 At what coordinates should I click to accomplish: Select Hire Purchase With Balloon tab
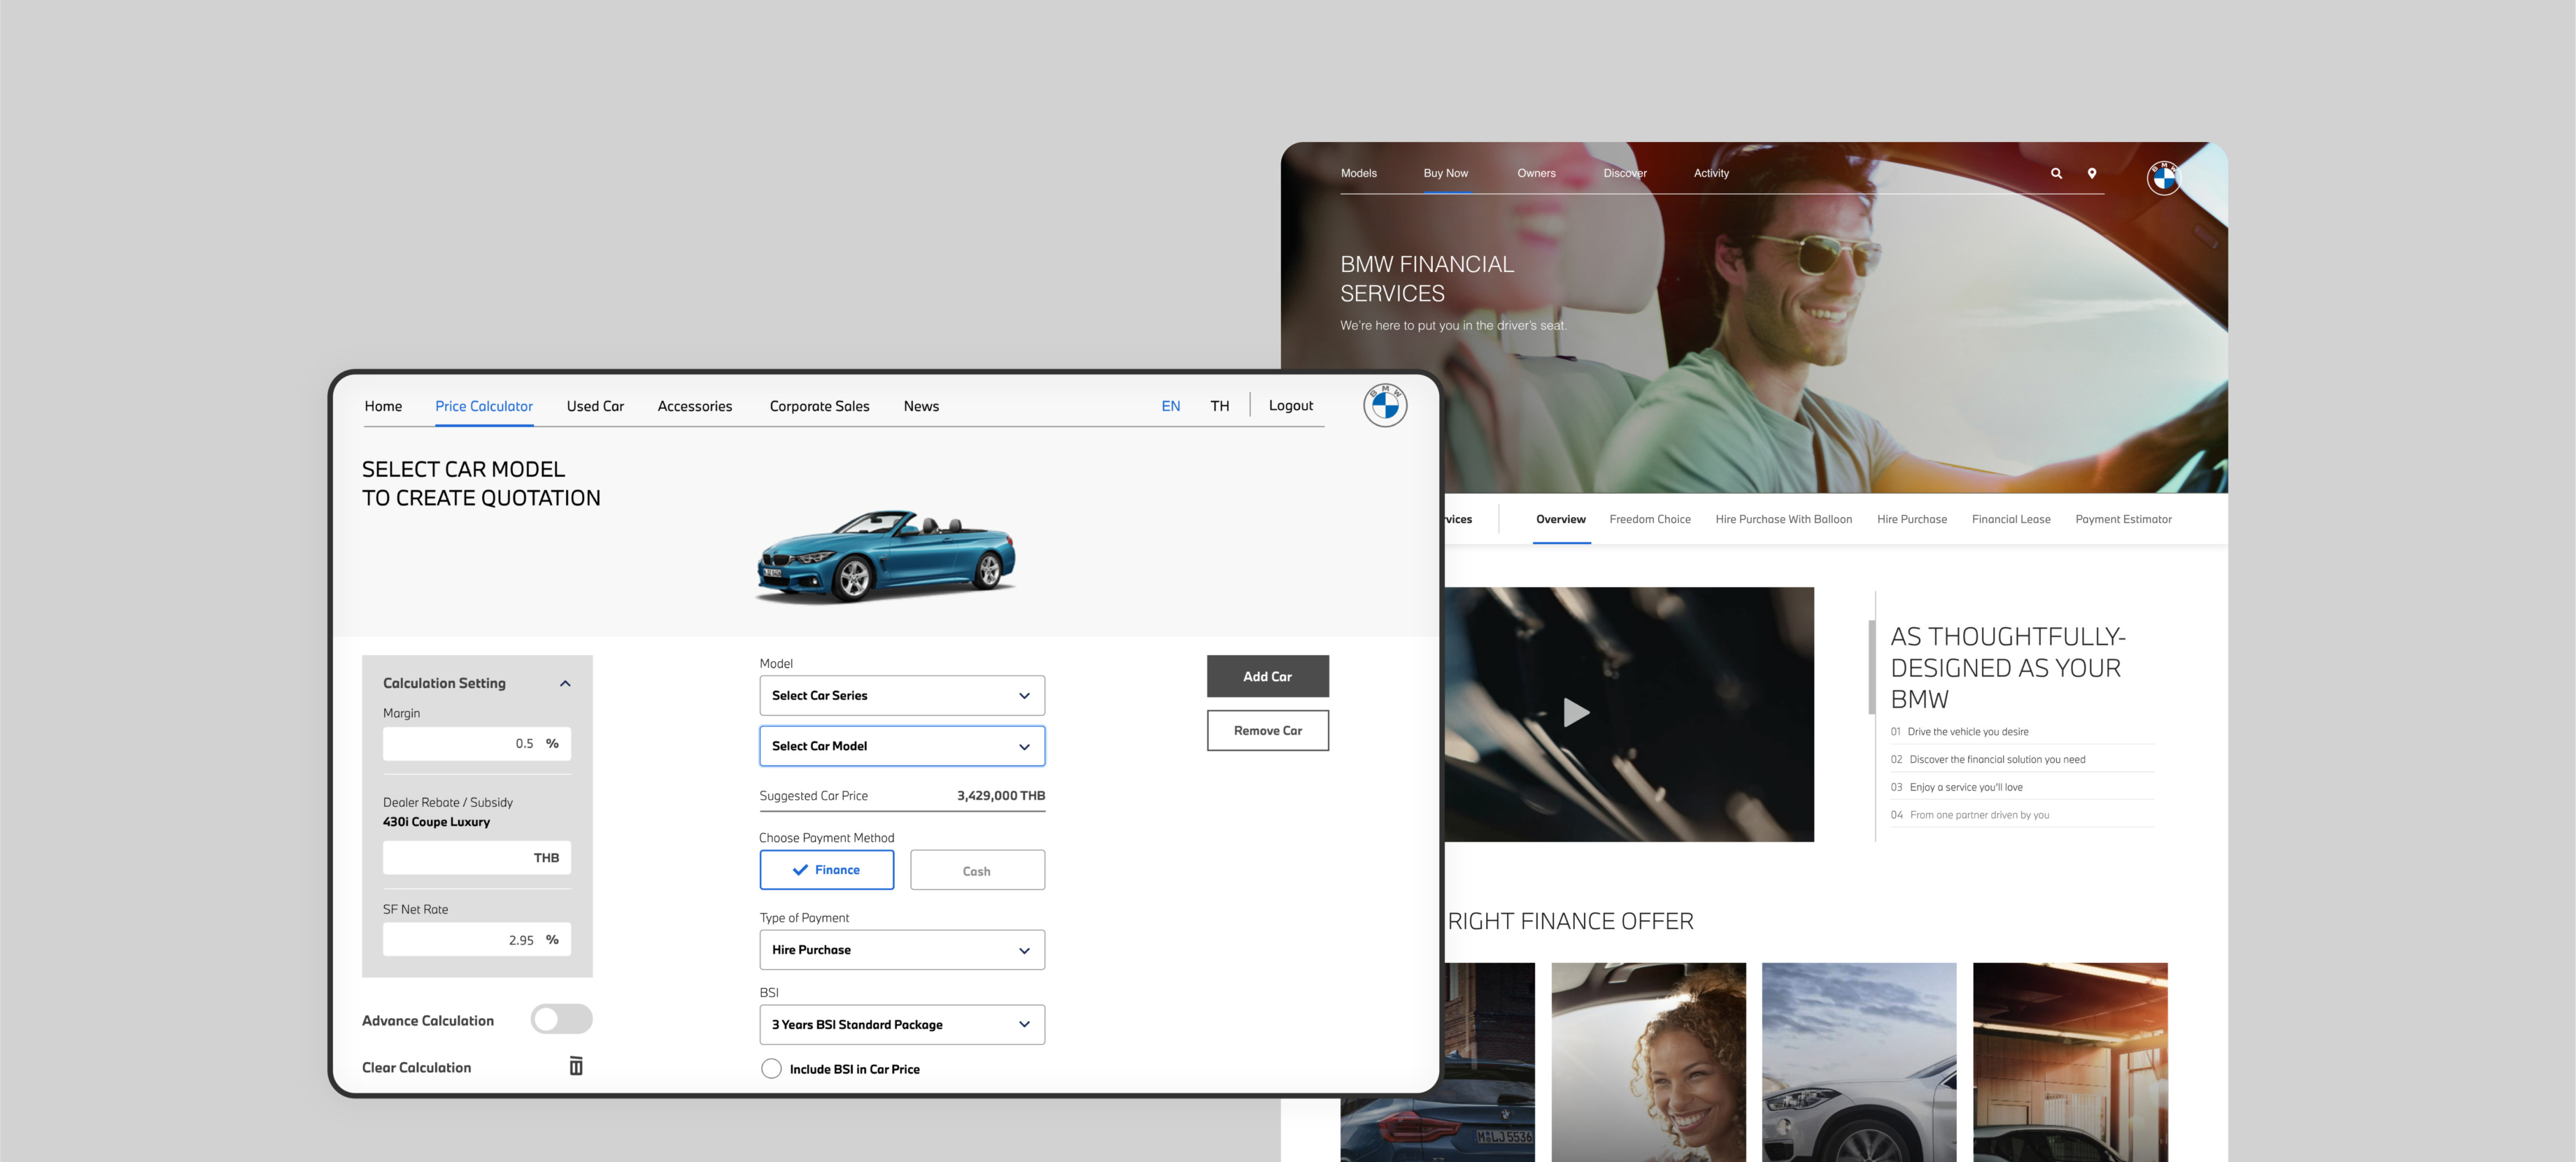pyautogui.click(x=1783, y=519)
